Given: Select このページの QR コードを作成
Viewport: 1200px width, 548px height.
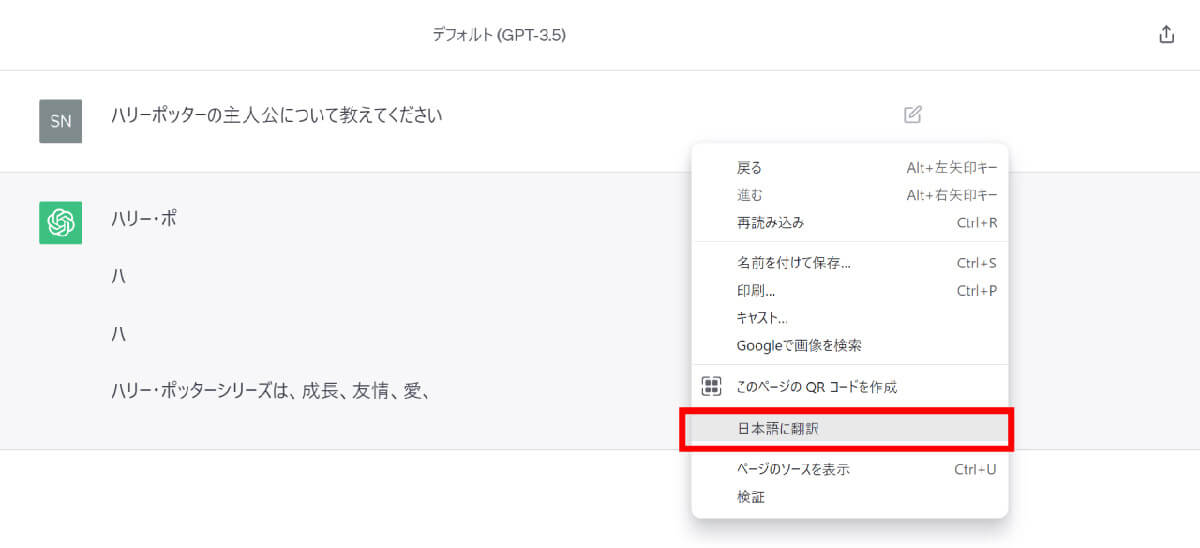Looking at the screenshot, I should (850, 386).
